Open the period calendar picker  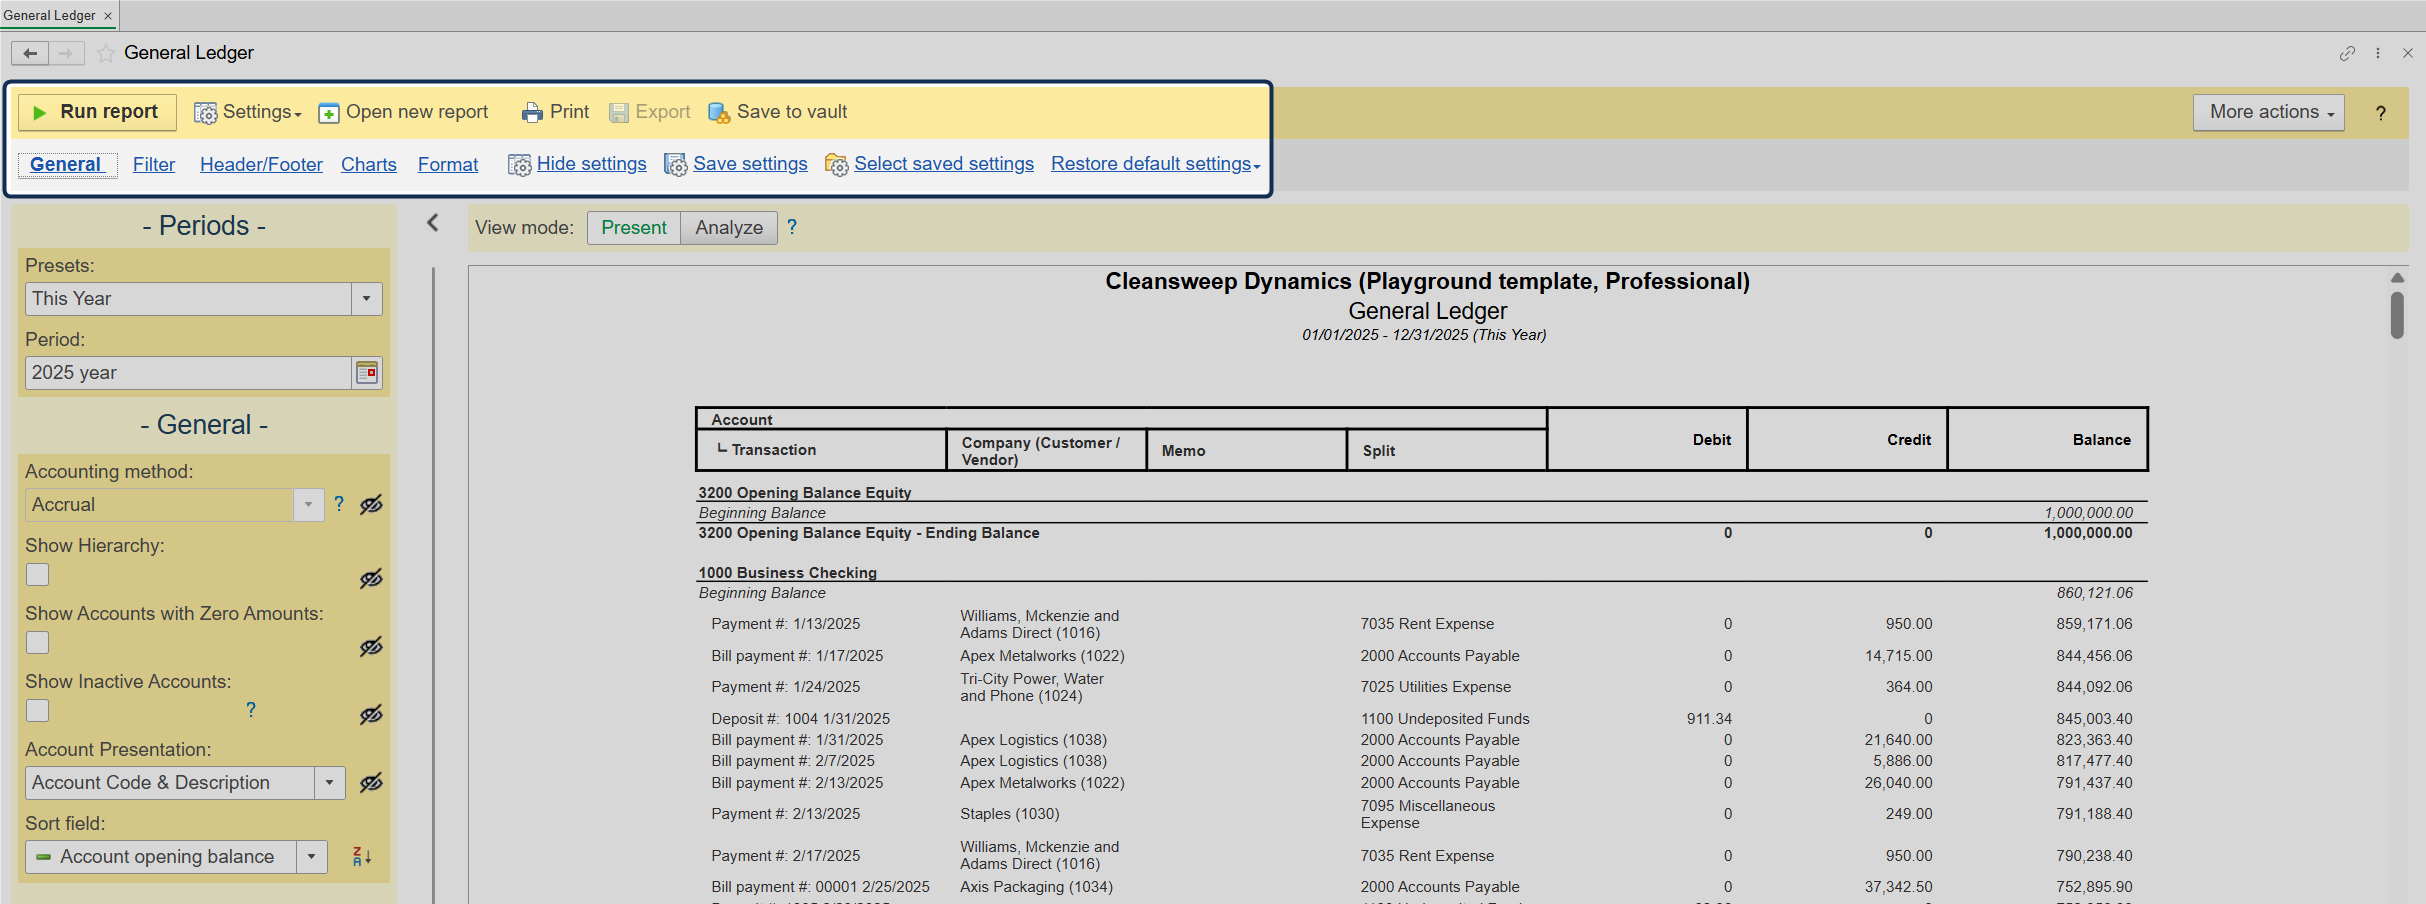click(367, 373)
